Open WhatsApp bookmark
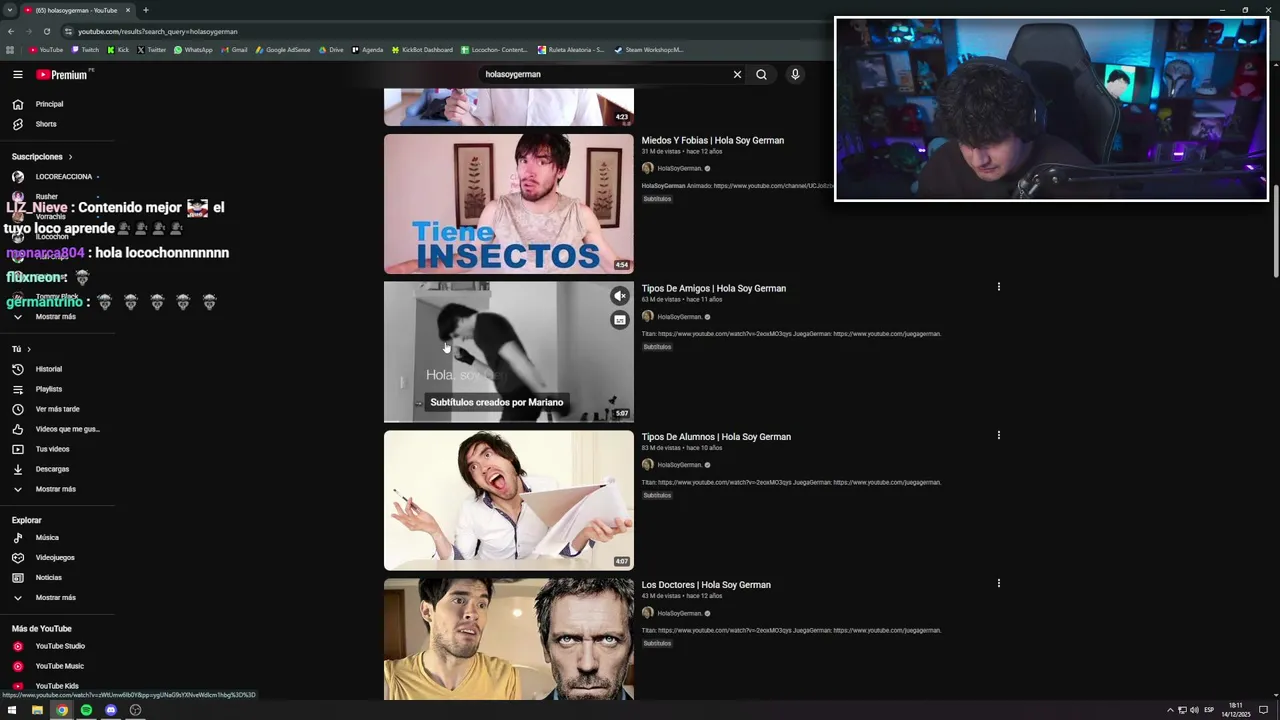The height and width of the screenshot is (720, 1280). click(x=193, y=50)
